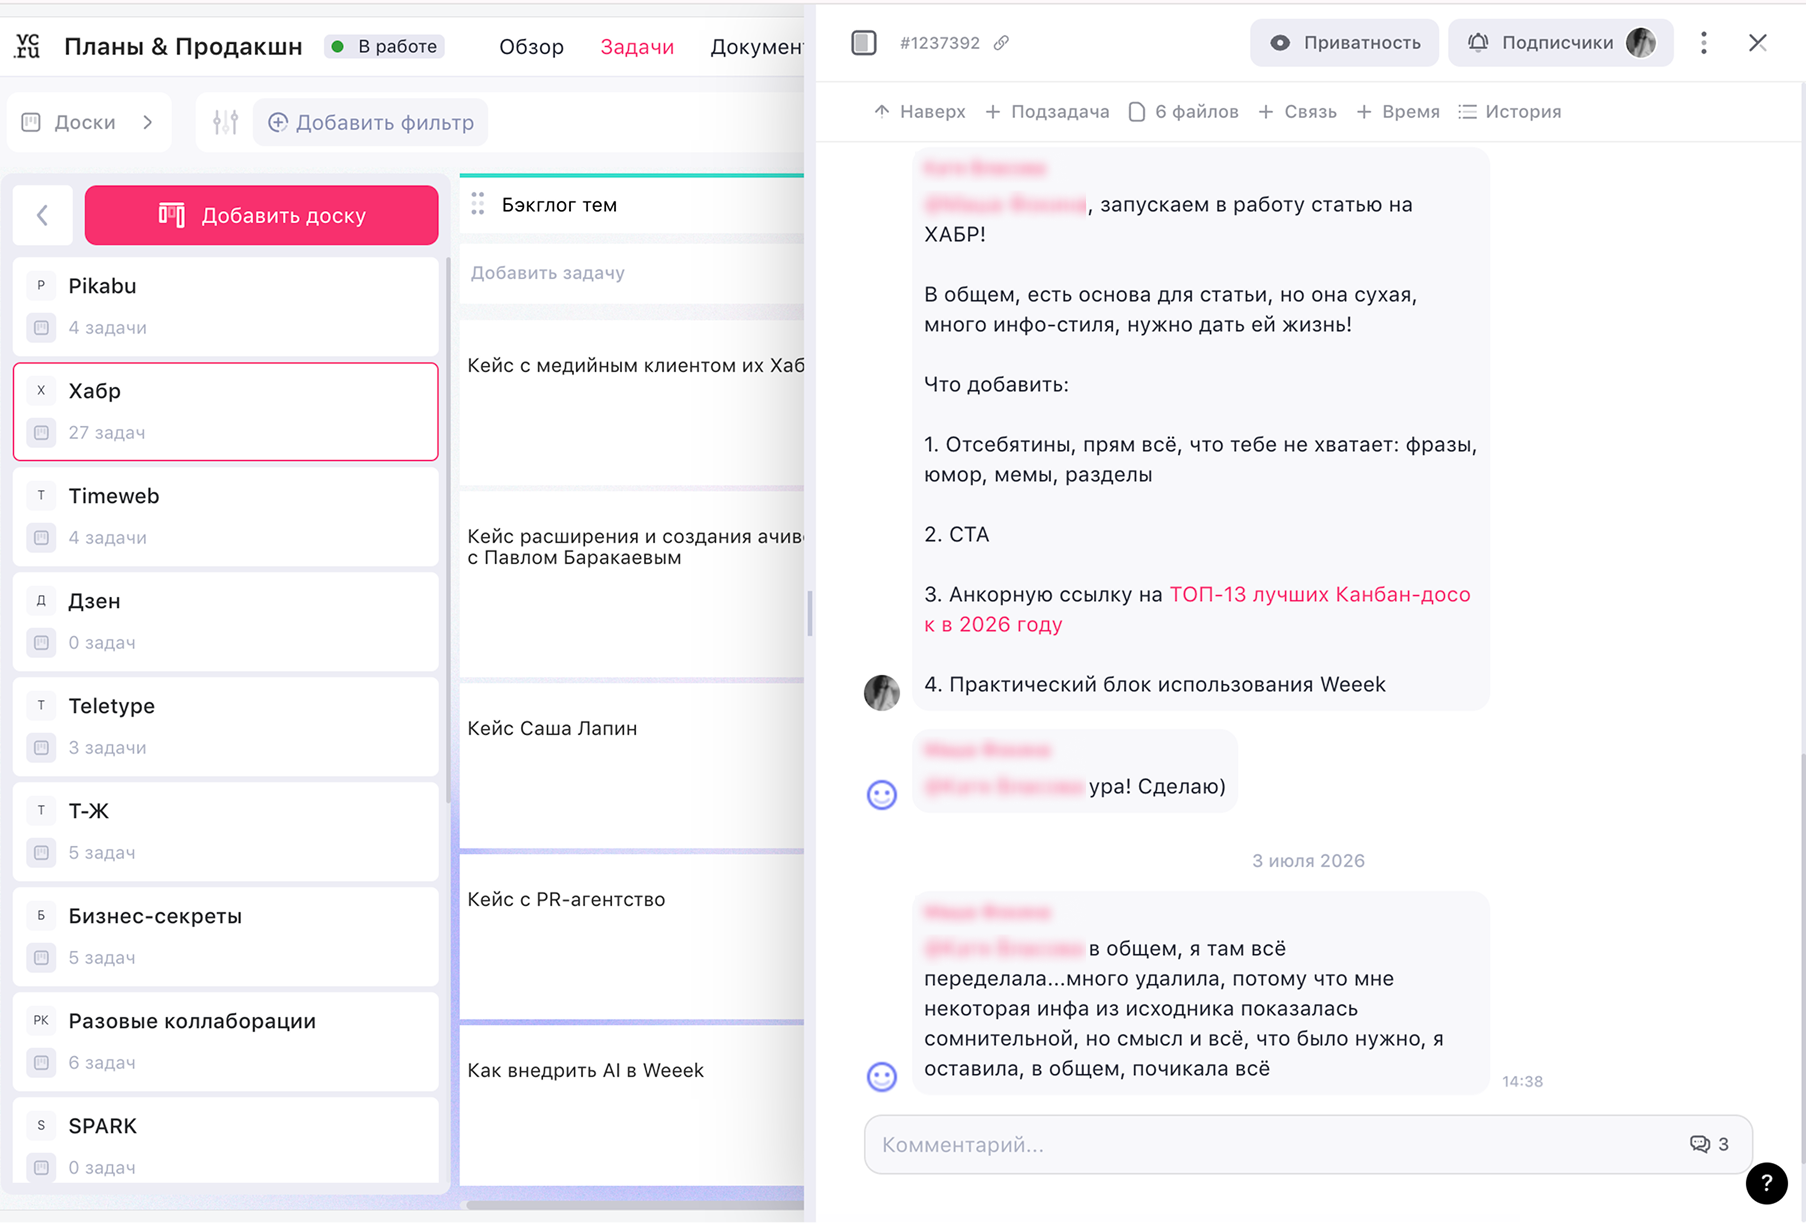Grab the drag handle of Бэклог тем column
Screen dimensions: 1806x1223
point(478,204)
